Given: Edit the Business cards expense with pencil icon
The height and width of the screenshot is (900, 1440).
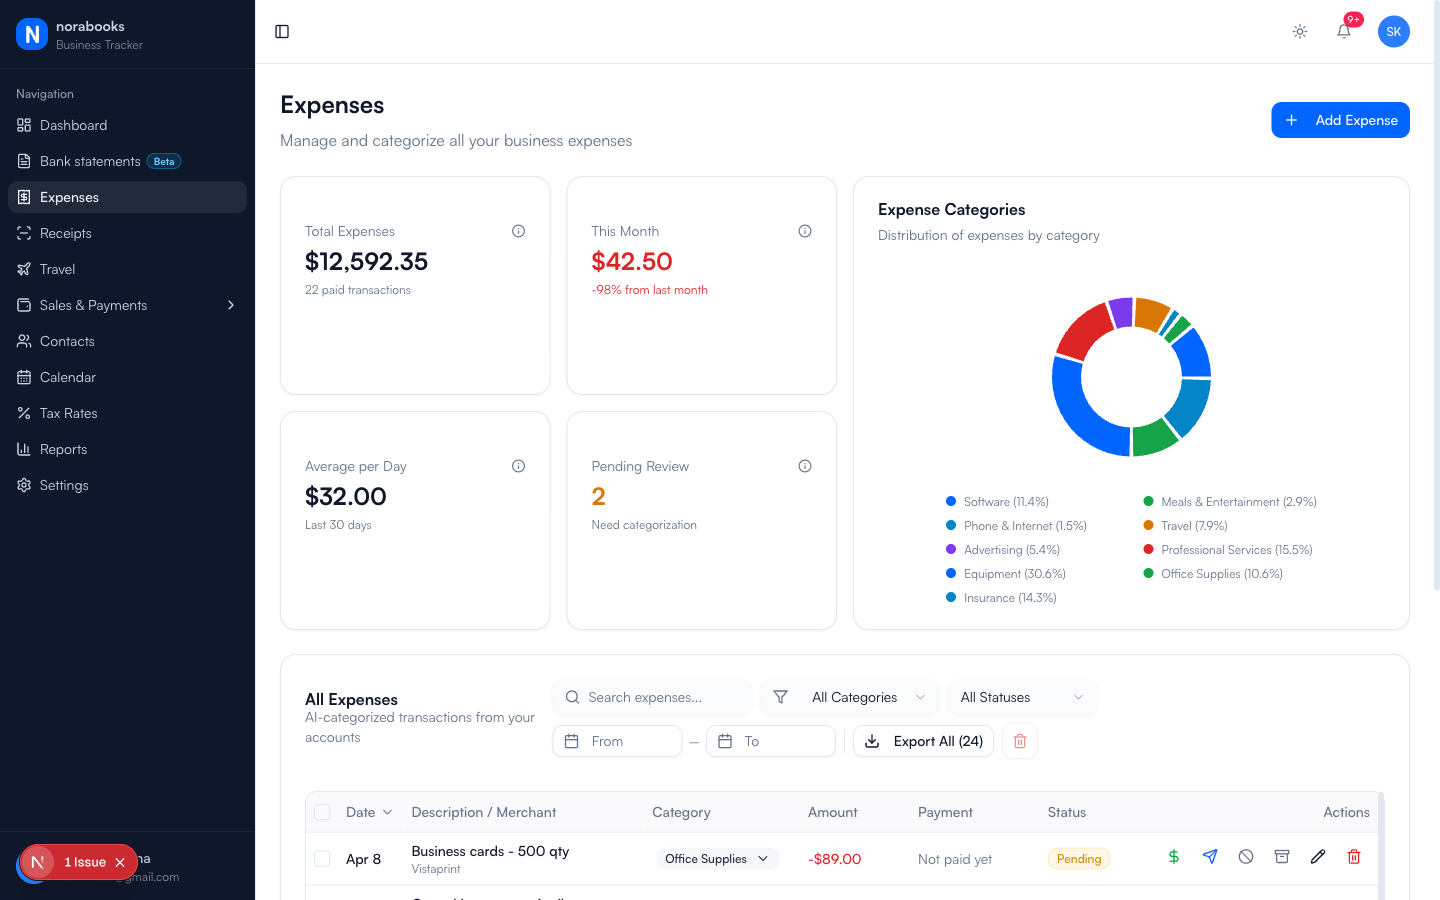Looking at the screenshot, I should click(x=1318, y=857).
